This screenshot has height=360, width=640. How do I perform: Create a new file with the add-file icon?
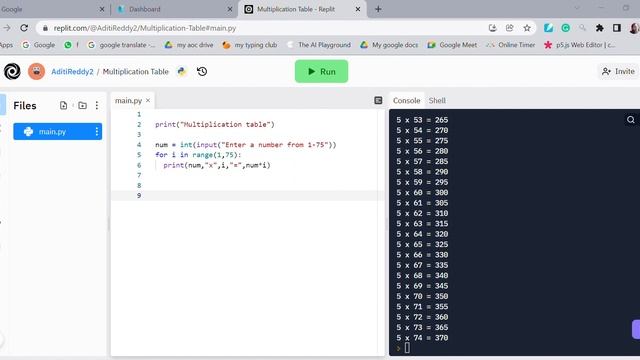point(63,105)
